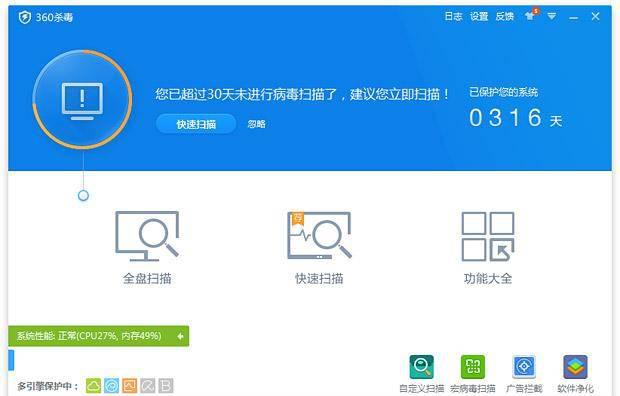This screenshot has width=620, height=396.
Task: Open 软件净化 software cleanup tool
Action: click(x=575, y=373)
